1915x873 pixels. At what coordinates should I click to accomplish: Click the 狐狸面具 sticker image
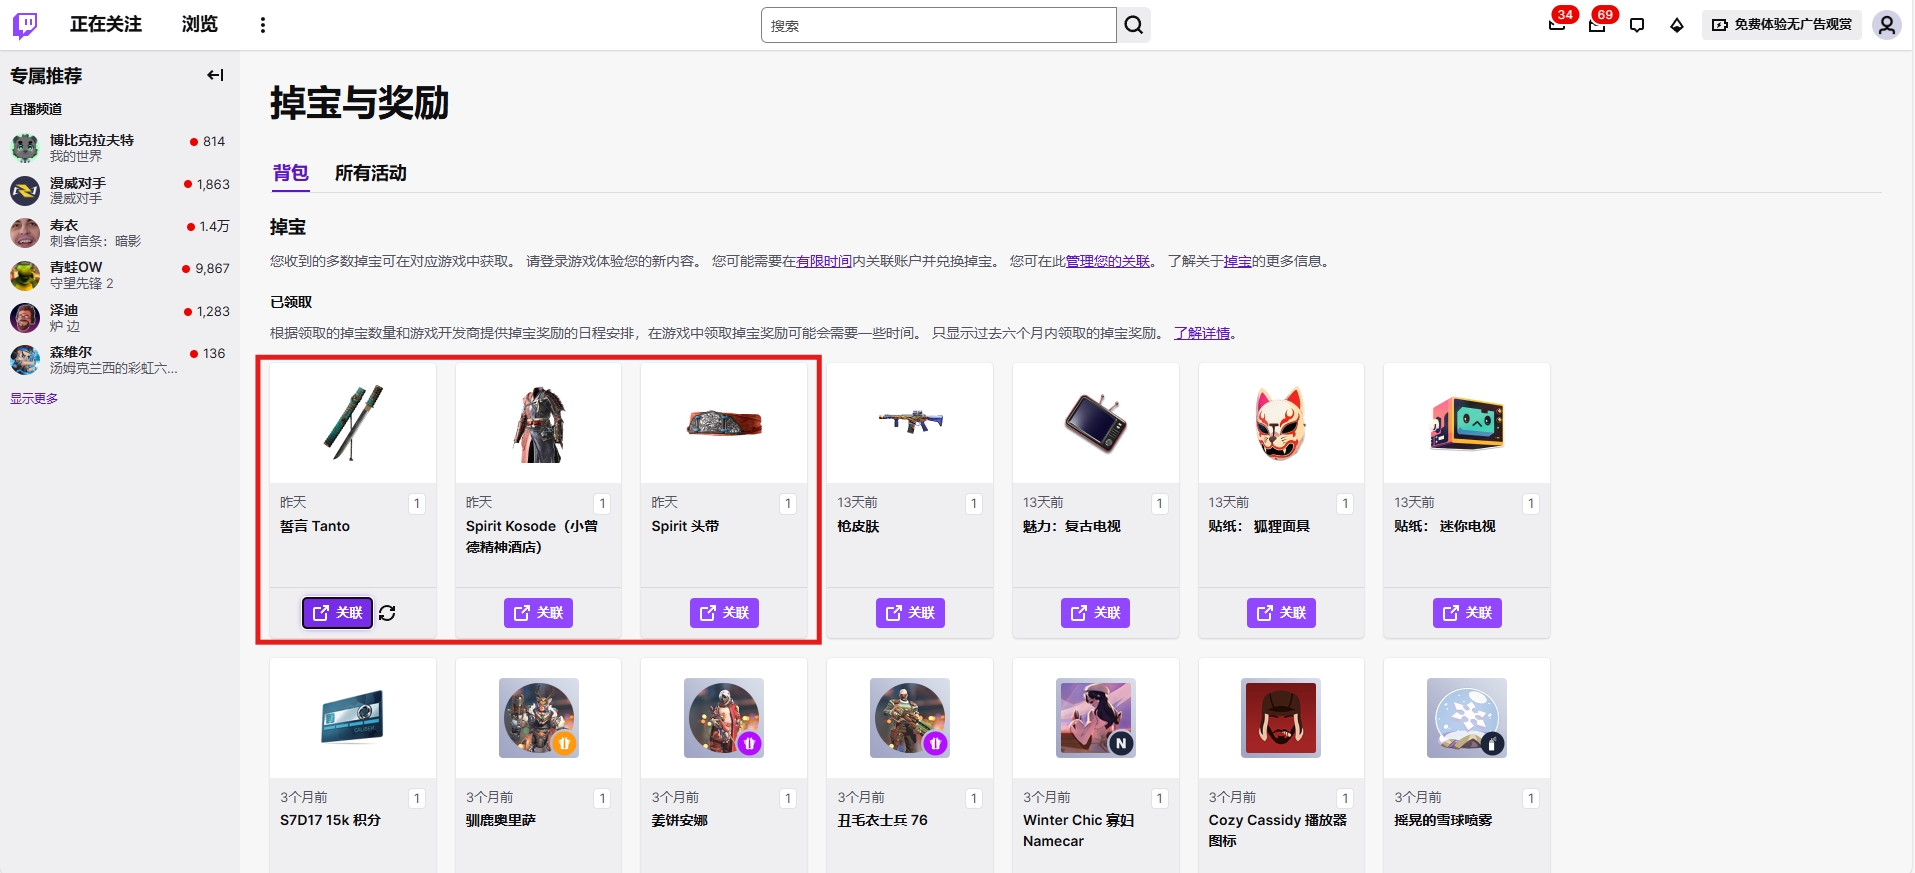[1281, 423]
